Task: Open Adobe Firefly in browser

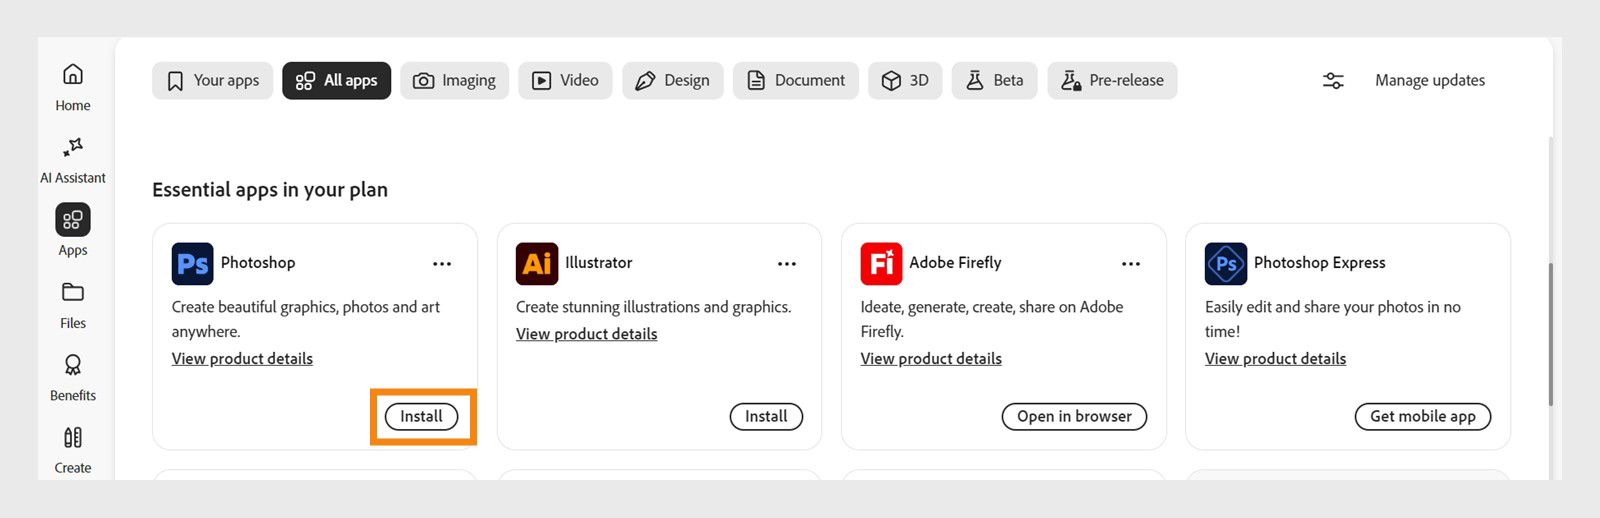Action: tap(1074, 417)
